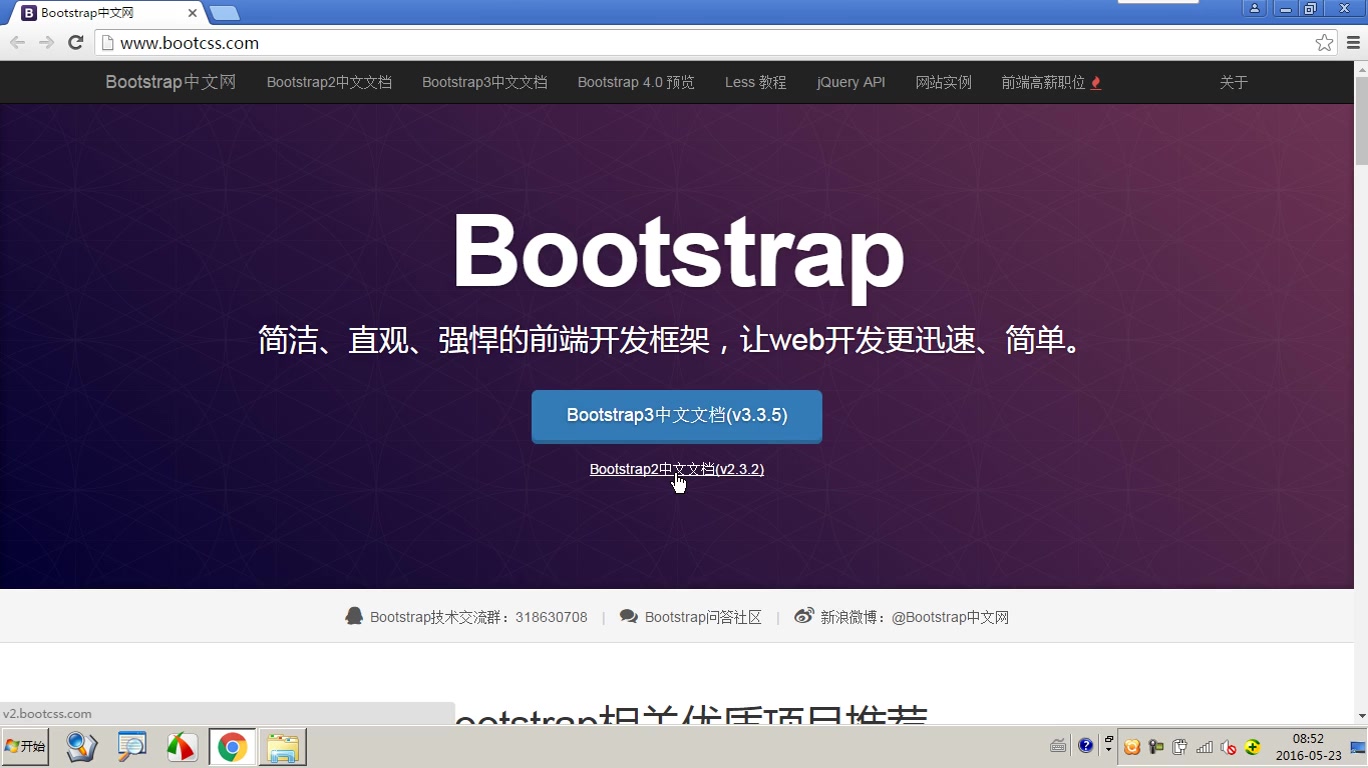1368x768 pixels.
Task: Open the green update icon in the system tray
Action: (x=1252, y=747)
